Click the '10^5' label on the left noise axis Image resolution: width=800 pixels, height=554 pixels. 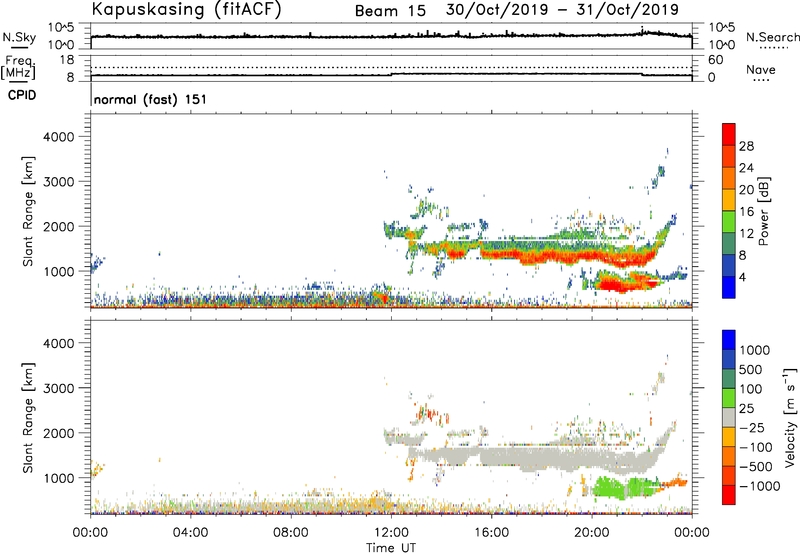[x=61, y=28]
